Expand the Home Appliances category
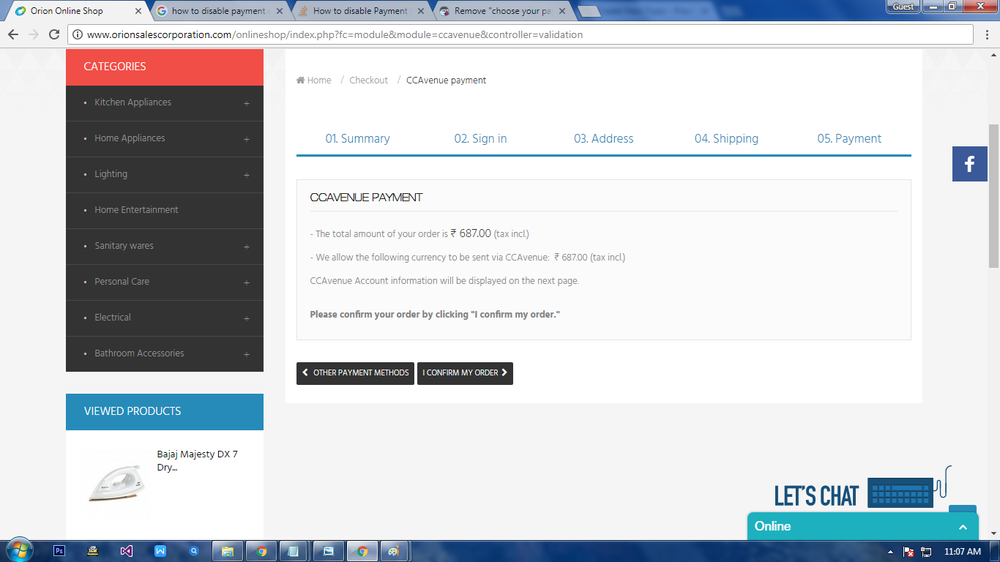 [x=246, y=138]
